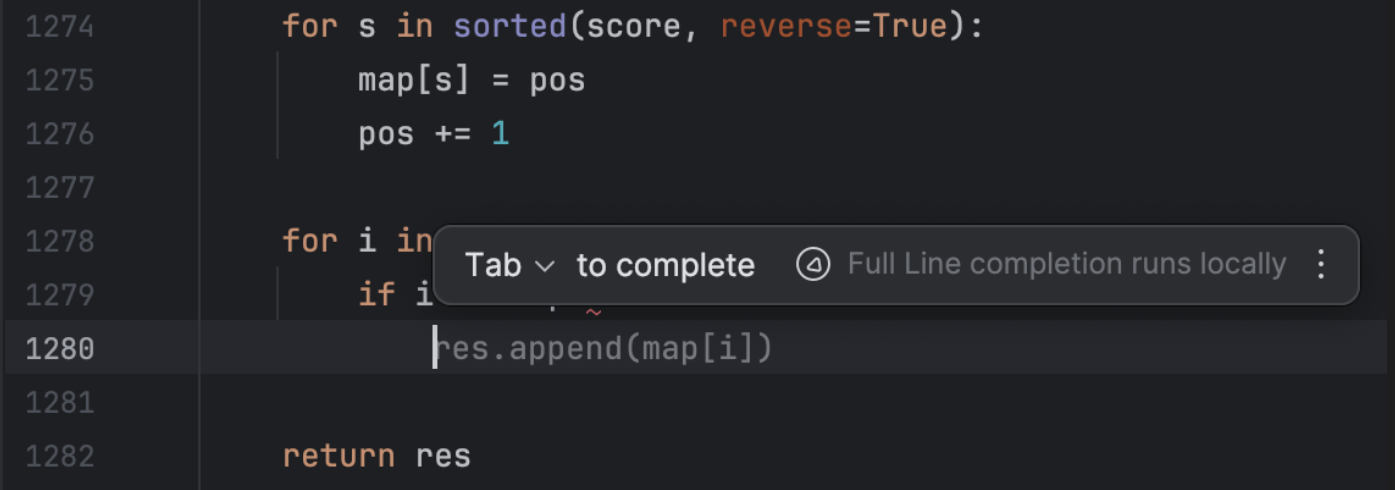Click the "True" value on line 1274
Screen dimensions: 1395x490
(x=910, y=27)
